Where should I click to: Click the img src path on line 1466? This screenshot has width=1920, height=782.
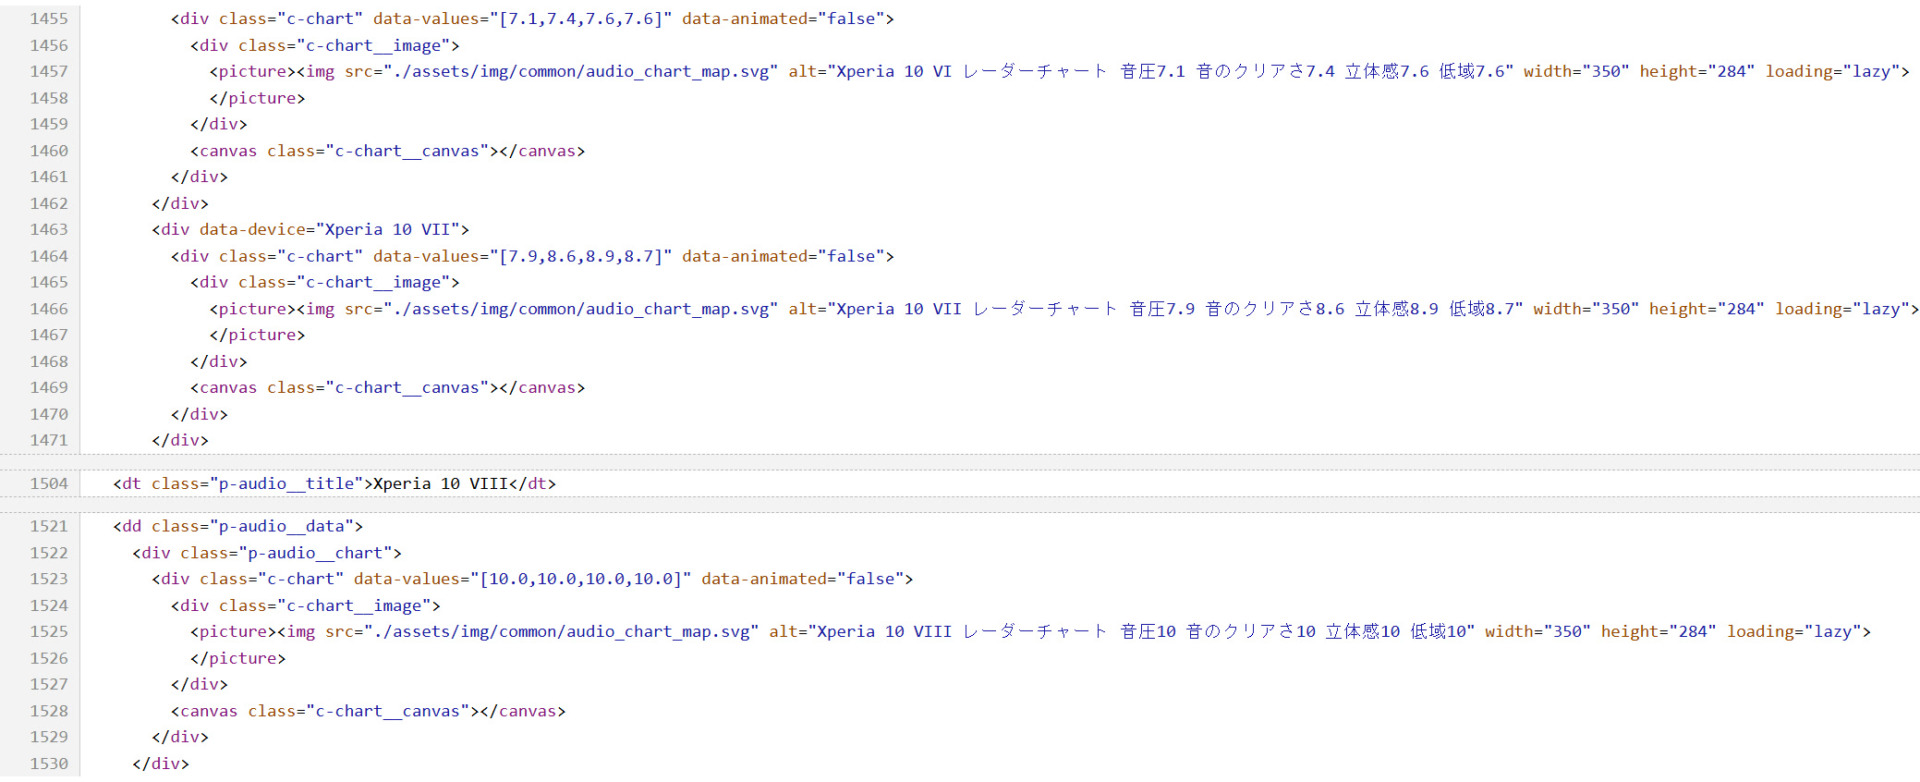tap(580, 309)
